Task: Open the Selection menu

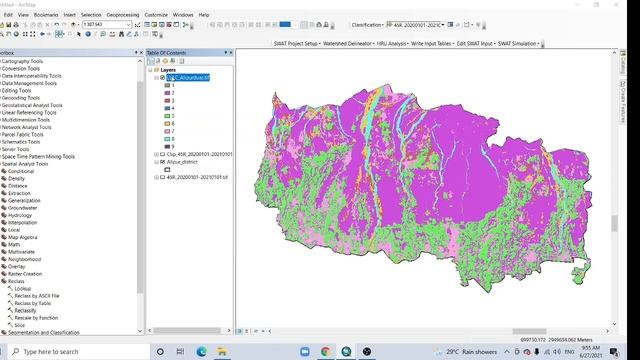Action: 91,15
